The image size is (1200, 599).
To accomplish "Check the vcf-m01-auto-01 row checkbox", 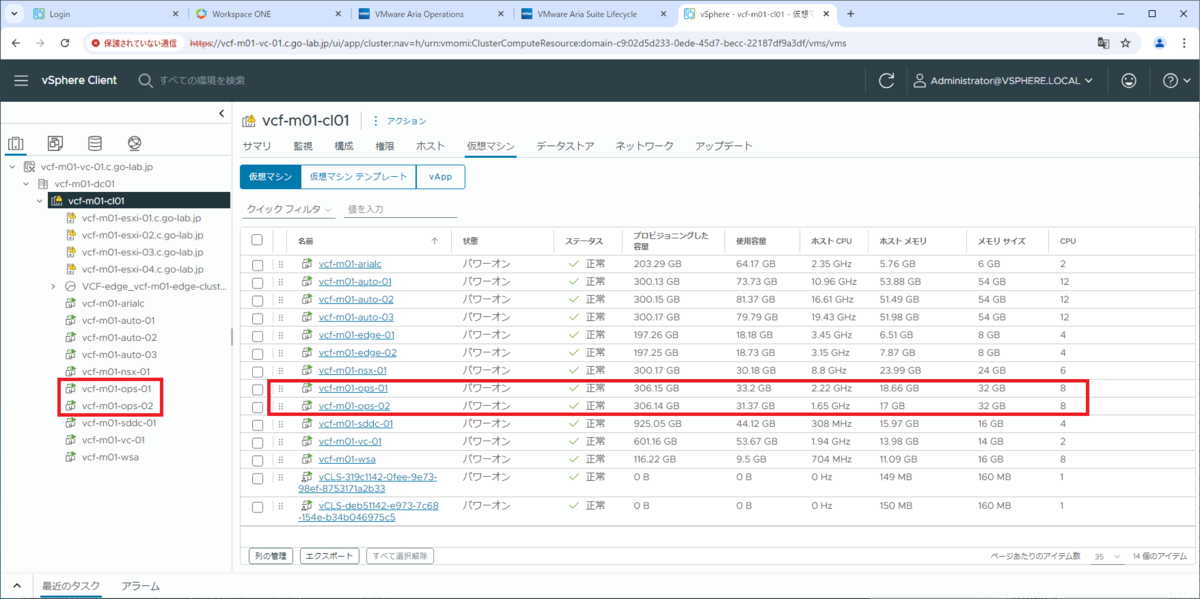I will 257,283.
